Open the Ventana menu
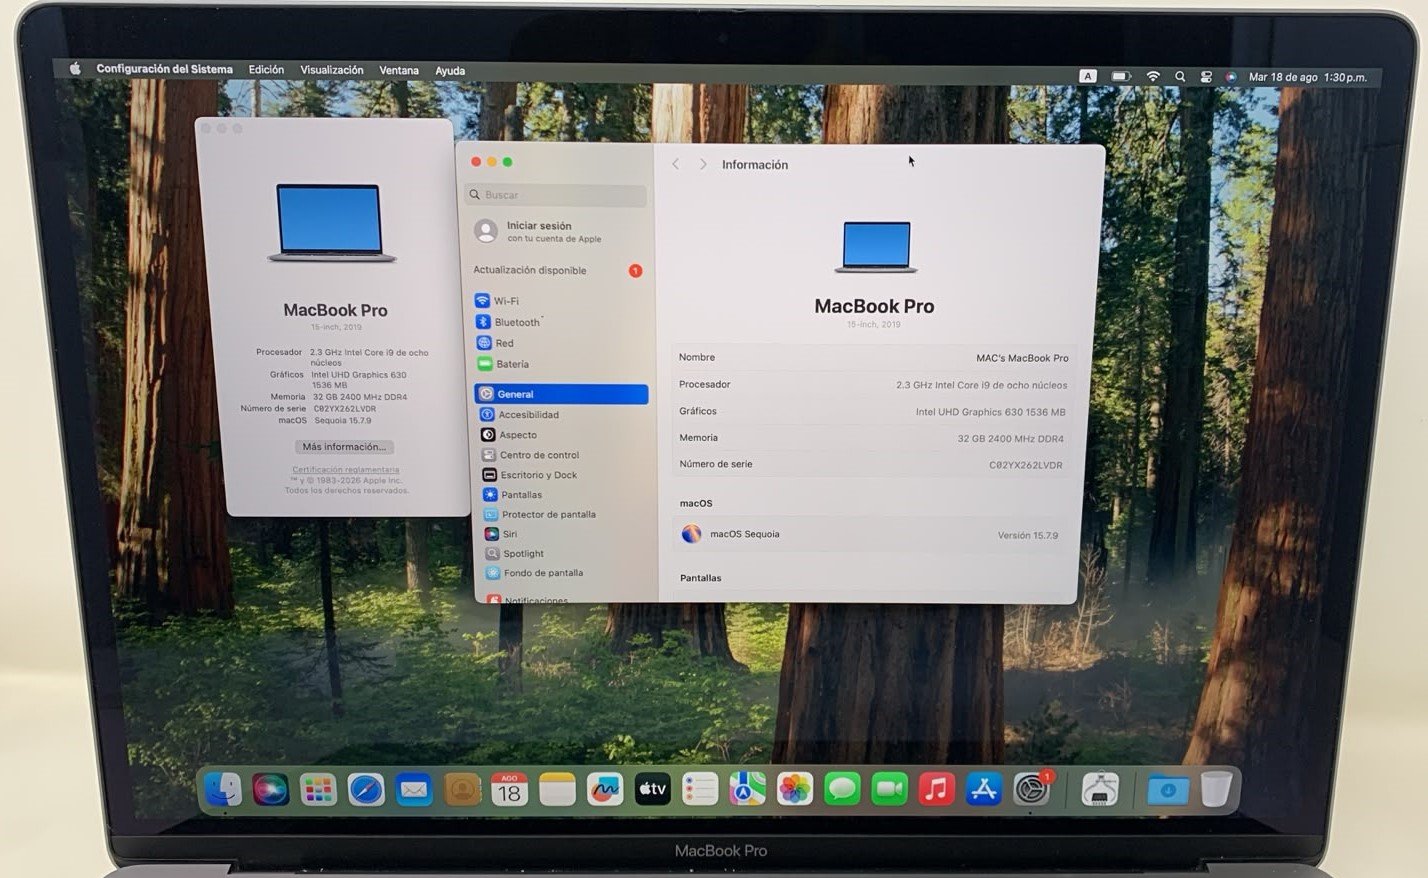 (399, 71)
